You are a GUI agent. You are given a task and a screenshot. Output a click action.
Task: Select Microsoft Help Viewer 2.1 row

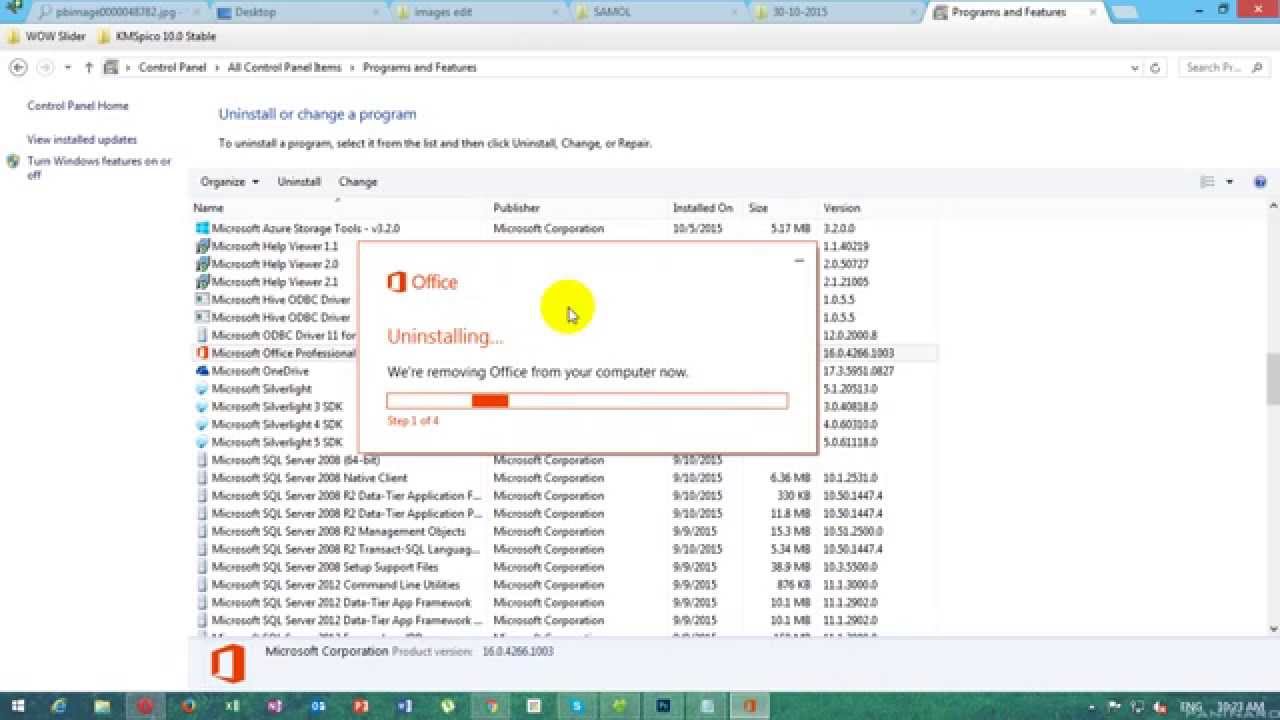pyautogui.click(x=565, y=282)
